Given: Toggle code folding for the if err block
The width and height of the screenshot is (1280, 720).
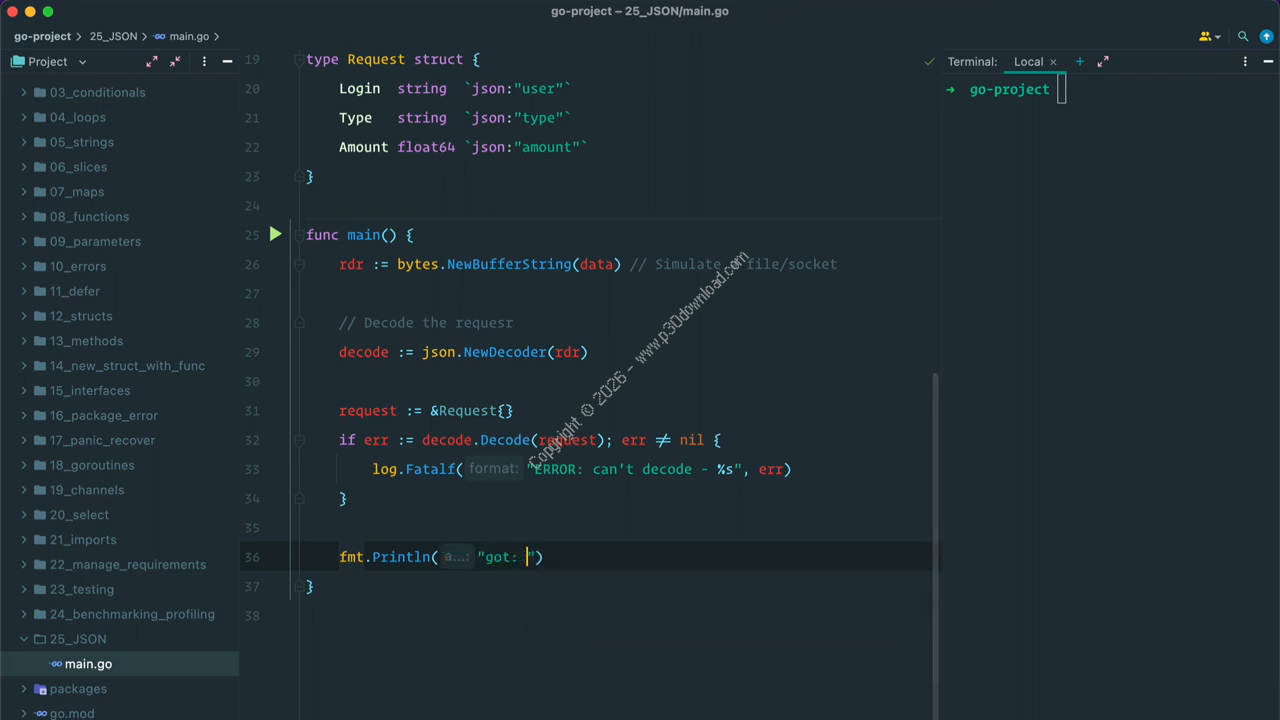Looking at the screenshot, I should [x=298, y=440].
